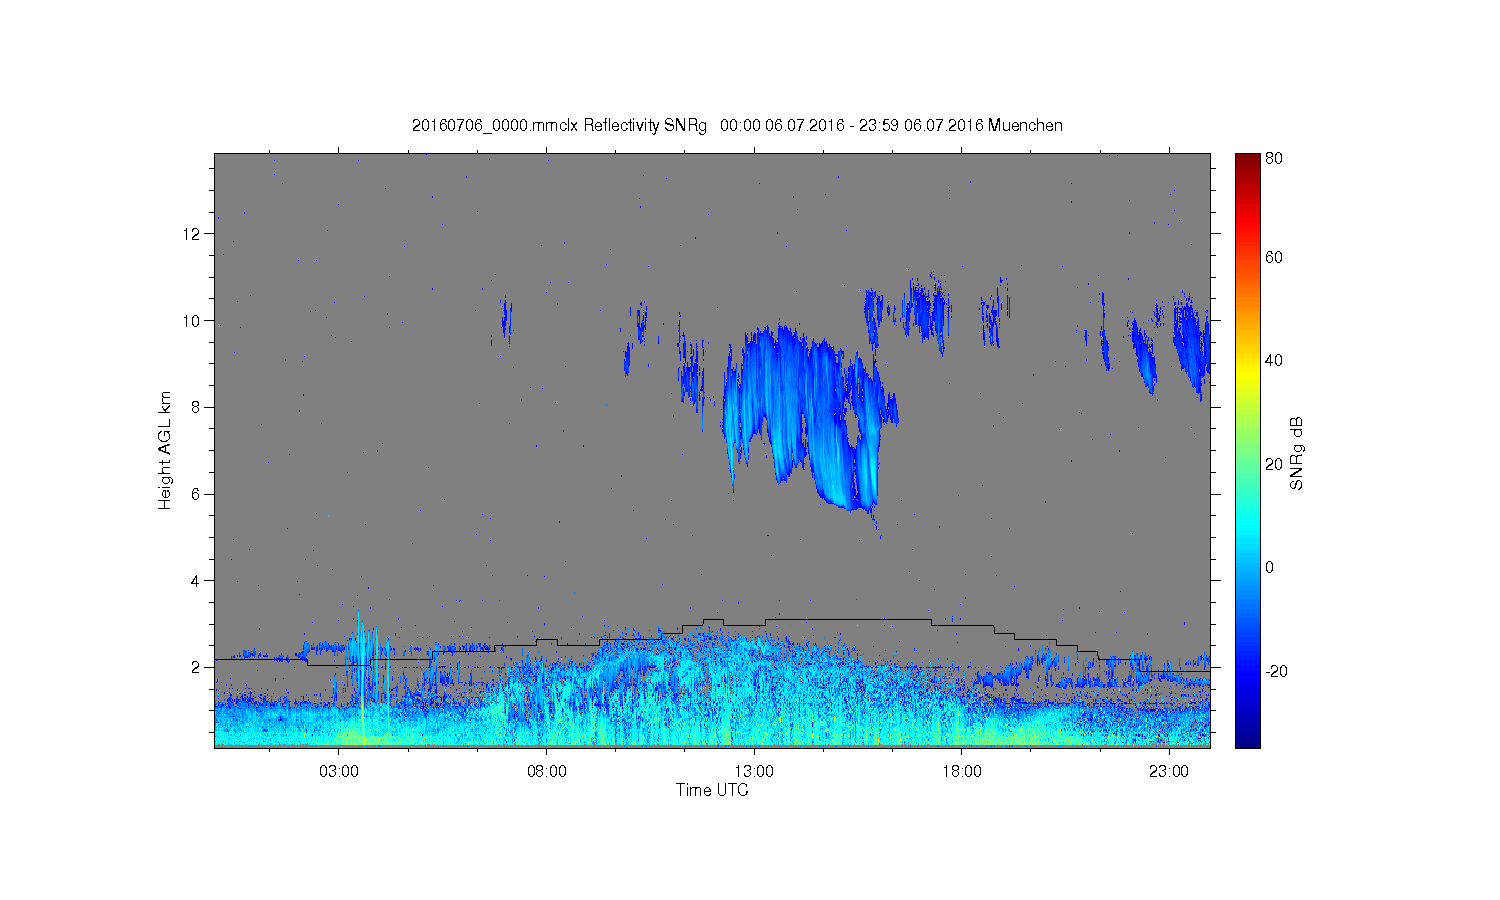Viewport: 1500px width, 900px height.
Task: Click the height tick label 2
Action: tap(197, 667)
